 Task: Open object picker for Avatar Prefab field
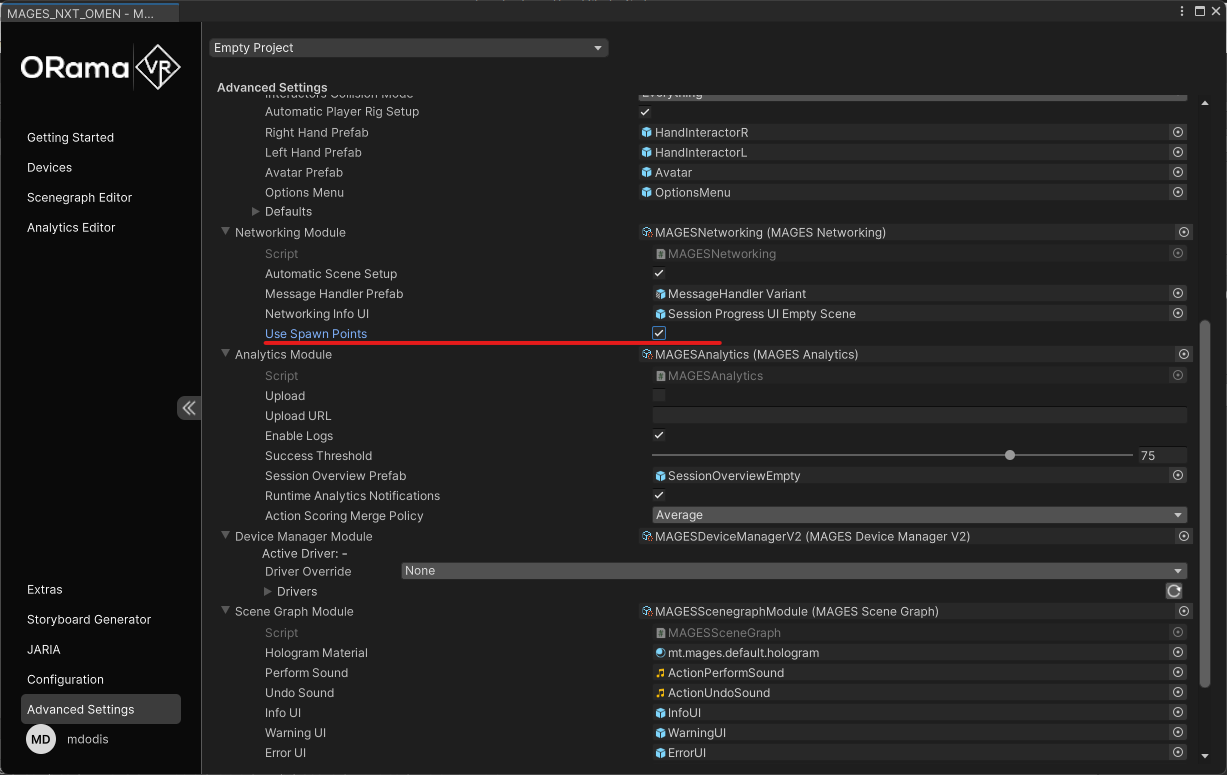[1178, 172]
